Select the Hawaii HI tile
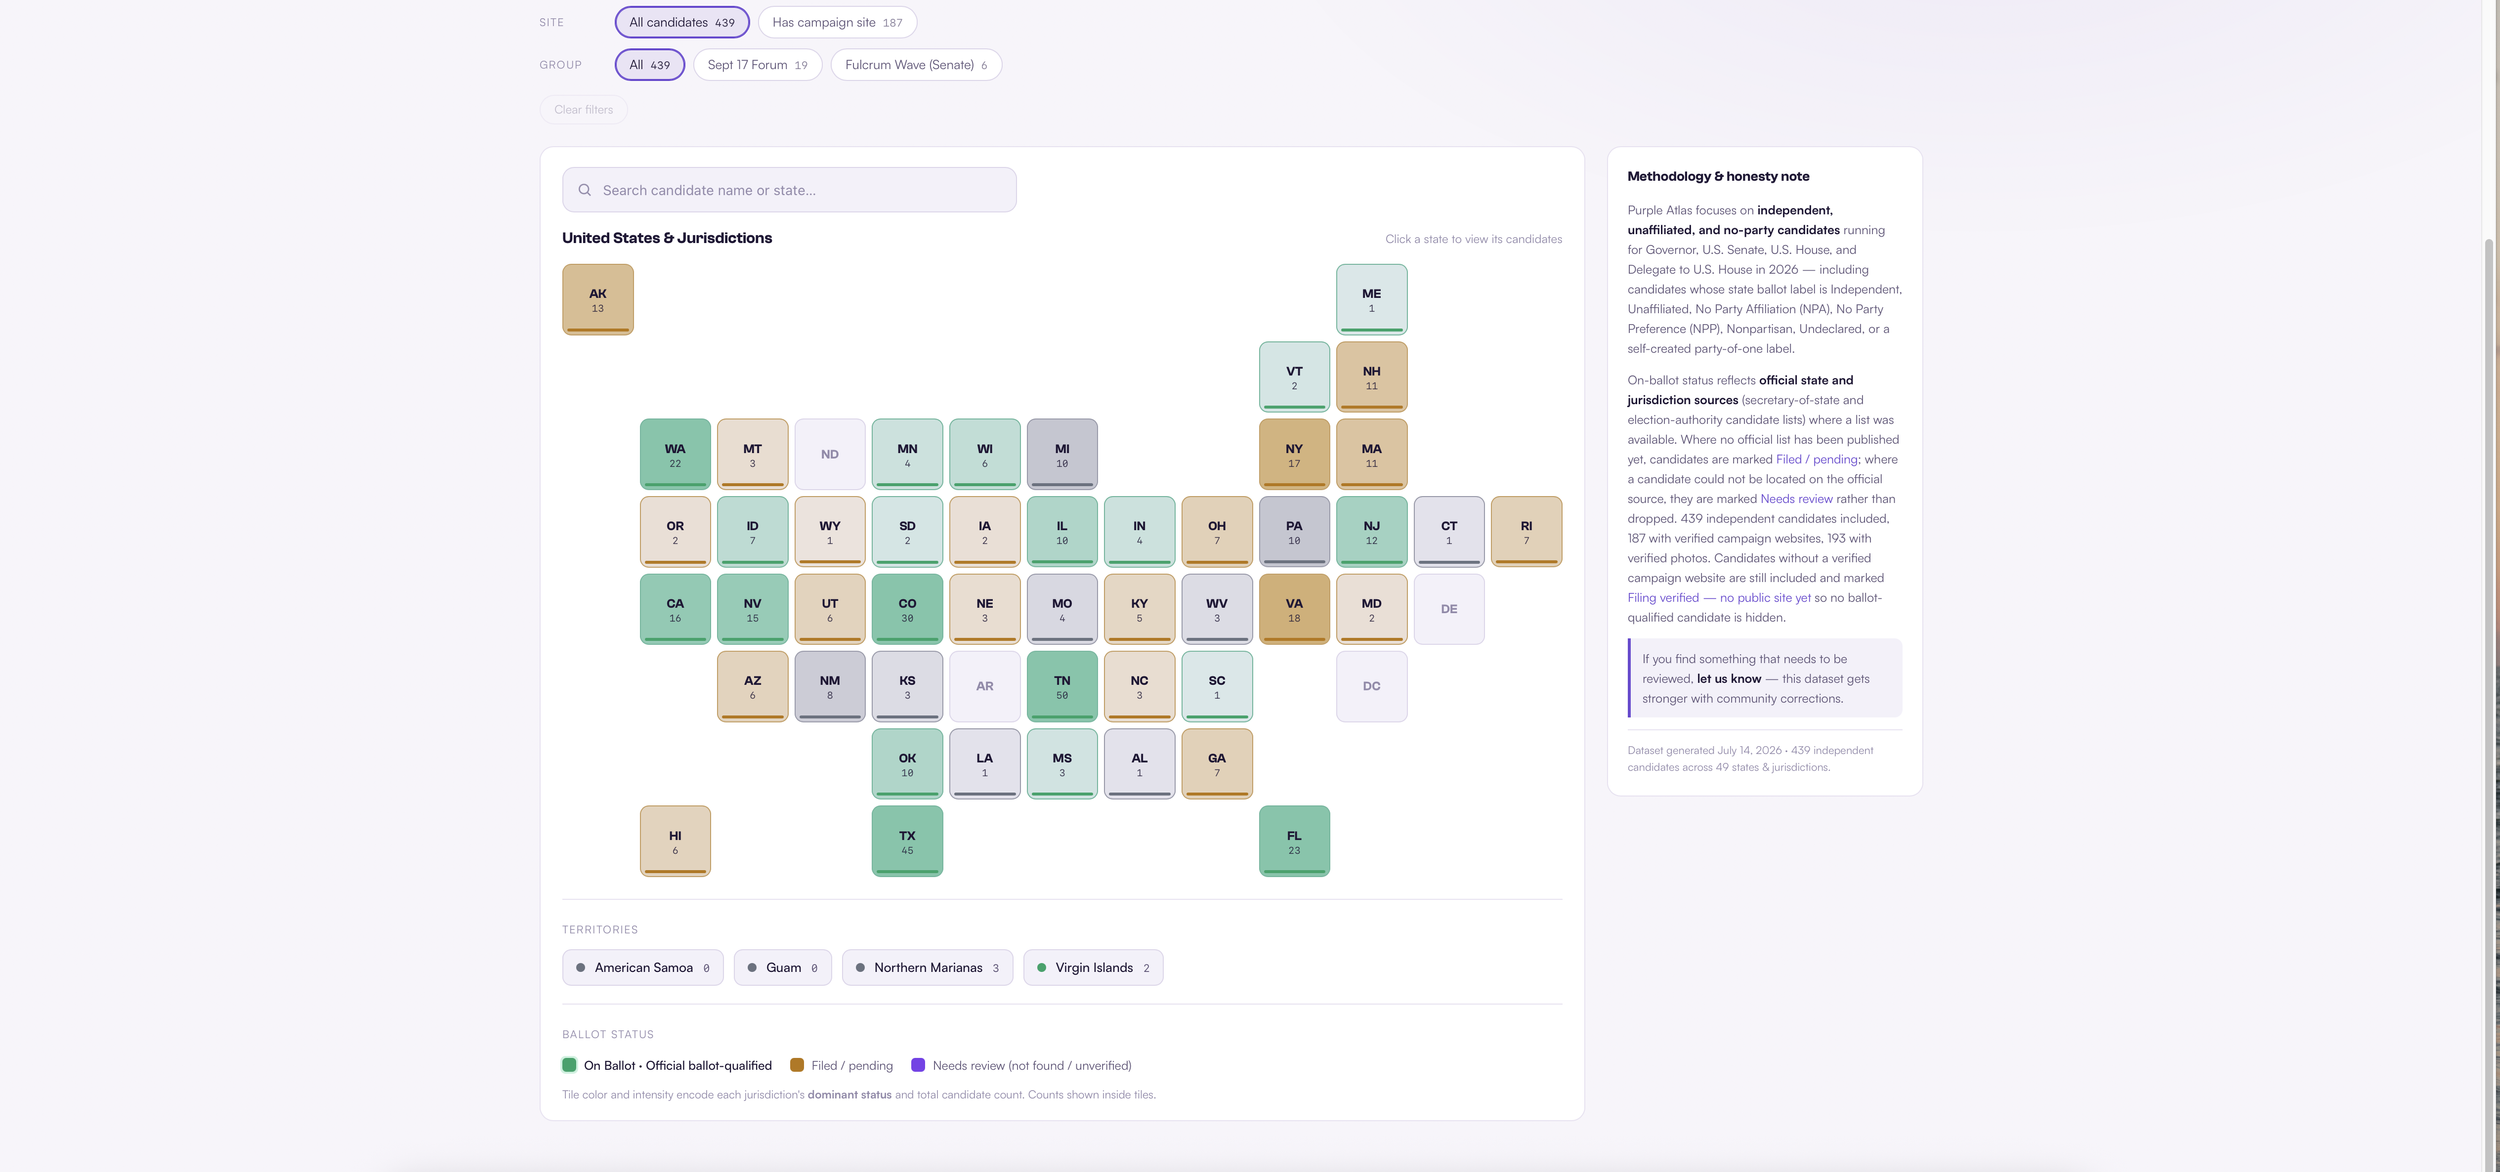The width and height of the screenshot is (2500, 1172). pos(675,841)
